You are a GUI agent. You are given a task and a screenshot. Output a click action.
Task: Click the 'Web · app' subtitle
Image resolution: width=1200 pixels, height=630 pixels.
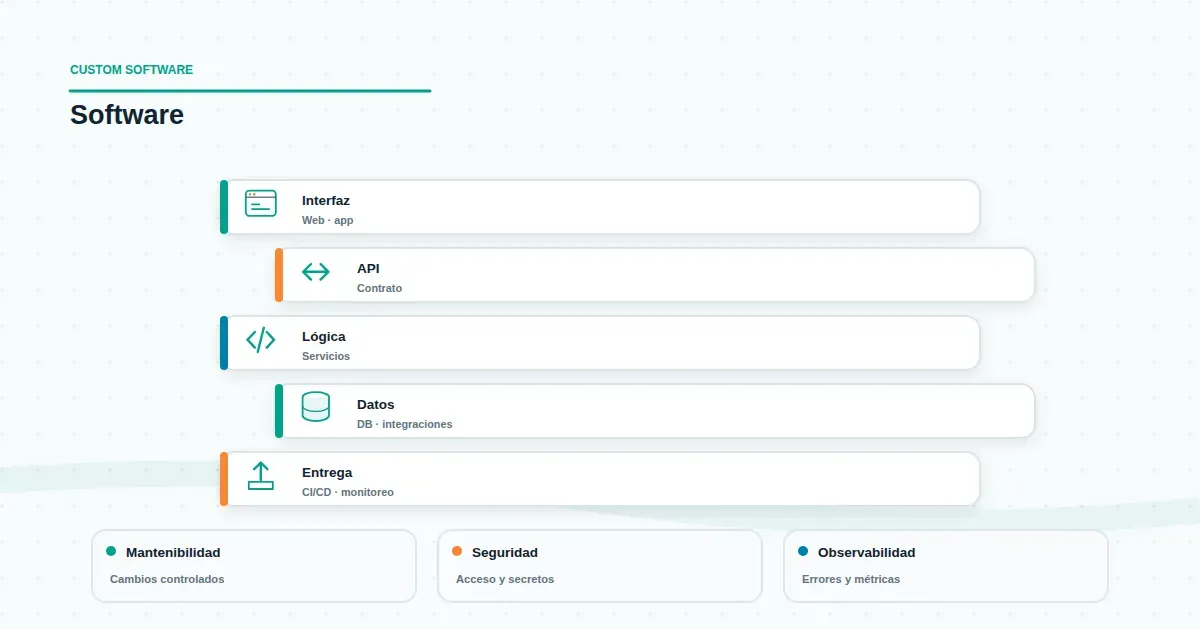tap(328, 220)
